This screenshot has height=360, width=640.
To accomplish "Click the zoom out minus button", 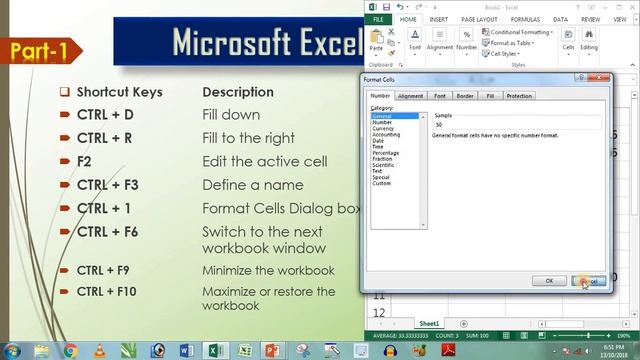I will click(554, 336).
